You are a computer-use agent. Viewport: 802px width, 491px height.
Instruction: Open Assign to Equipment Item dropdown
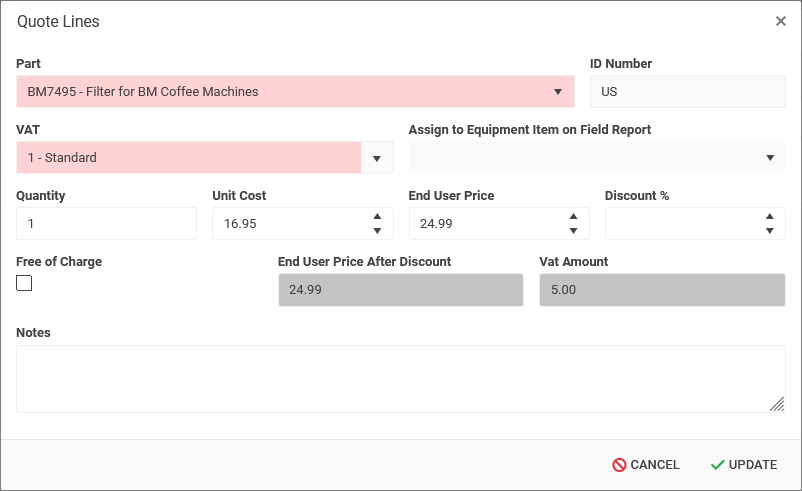[x=769, y=158]
